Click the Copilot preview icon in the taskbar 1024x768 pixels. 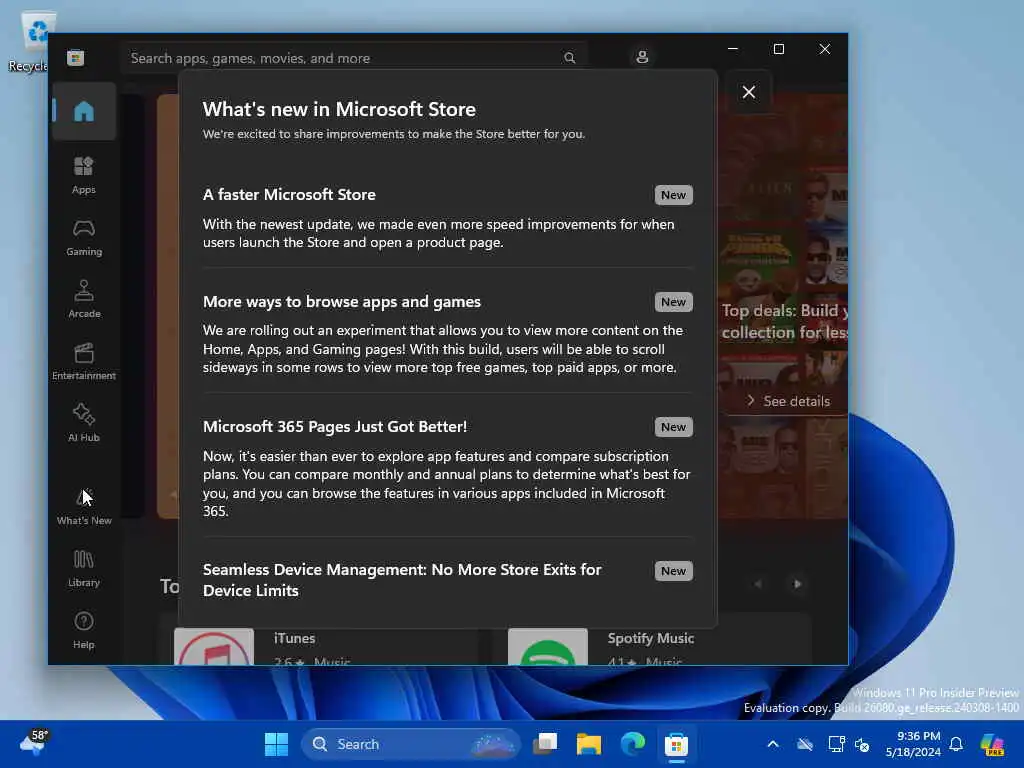tap(992, 744)
